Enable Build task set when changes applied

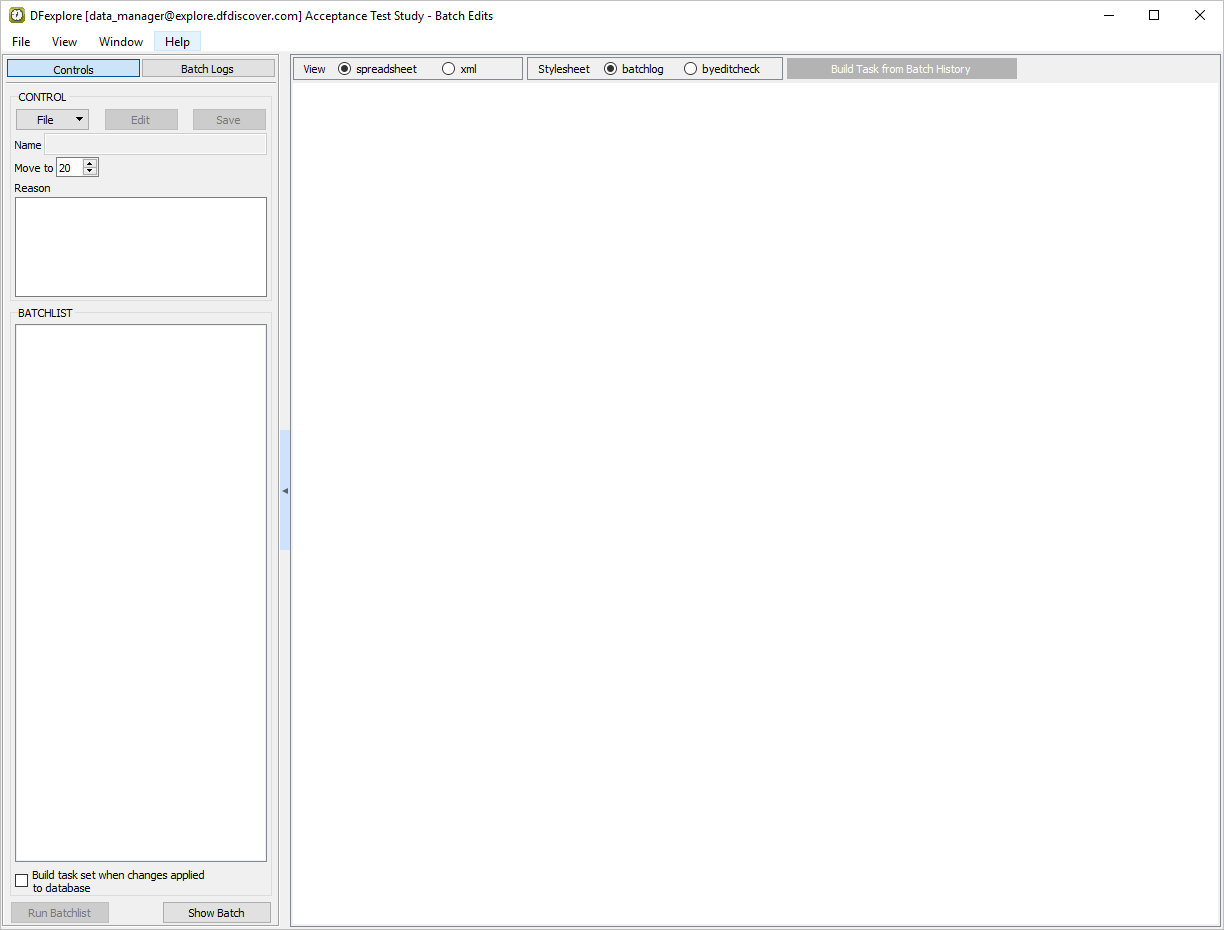pos(22,881)
